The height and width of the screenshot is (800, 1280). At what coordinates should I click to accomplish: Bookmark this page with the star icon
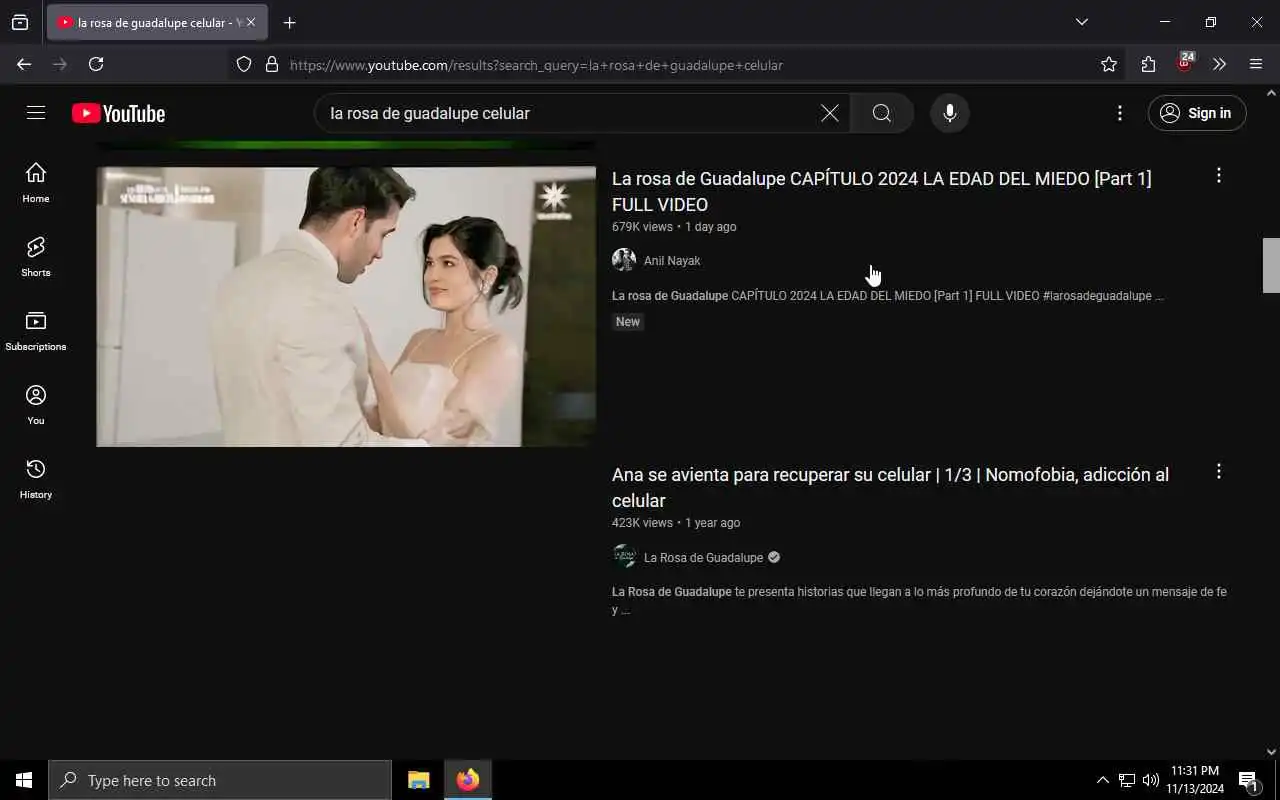[1109, 64]
